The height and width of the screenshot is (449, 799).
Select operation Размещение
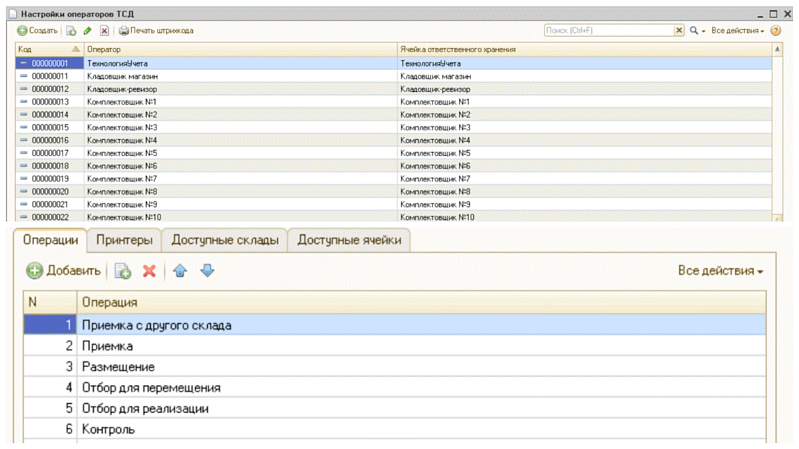(394, 367)
